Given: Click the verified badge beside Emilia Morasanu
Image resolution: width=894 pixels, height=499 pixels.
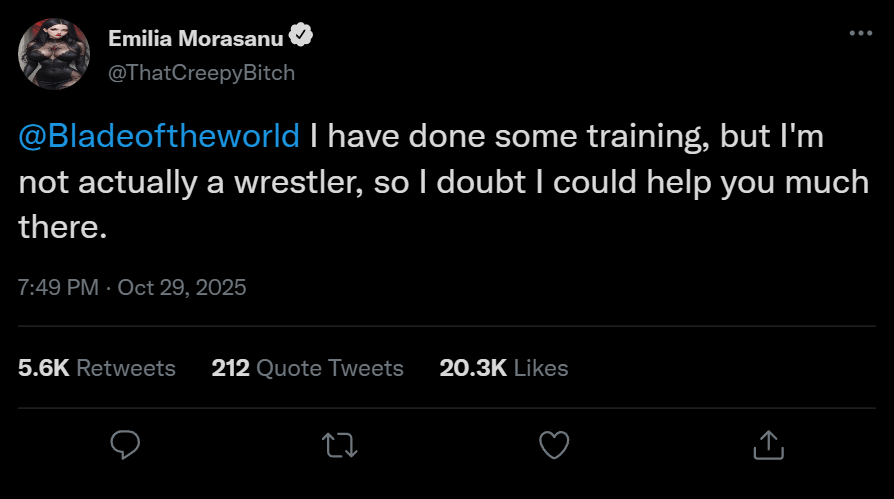Looking at the screenshot, I should coord(301,37).
